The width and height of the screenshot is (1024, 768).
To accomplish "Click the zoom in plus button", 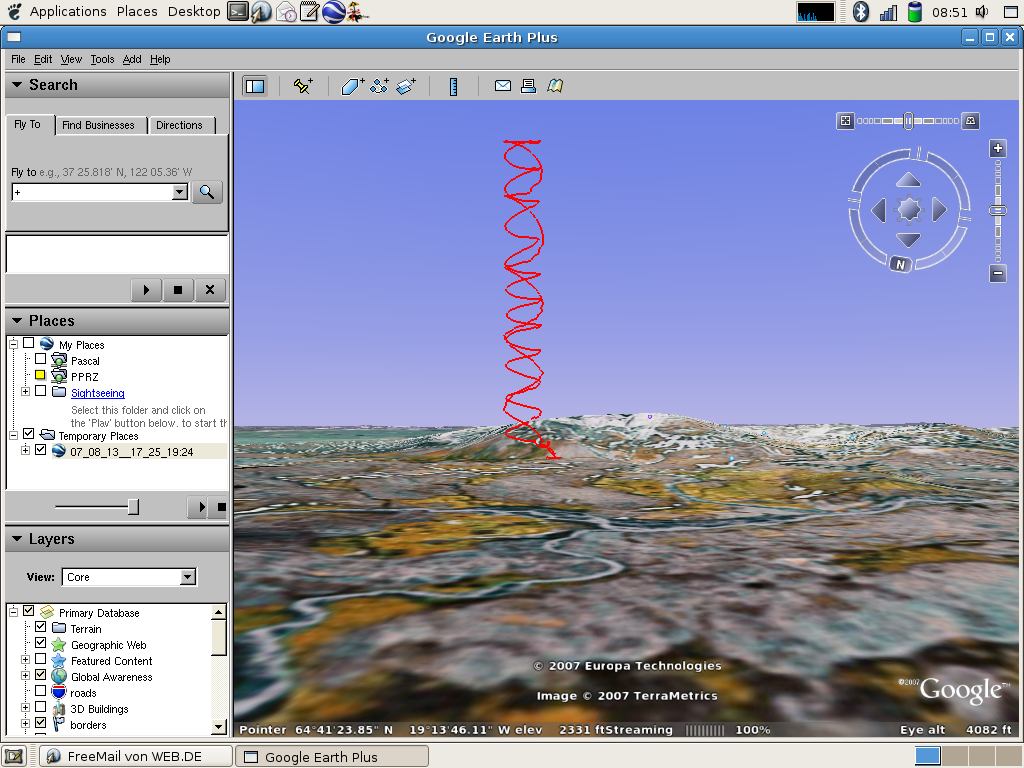I will tap(998, 149).
